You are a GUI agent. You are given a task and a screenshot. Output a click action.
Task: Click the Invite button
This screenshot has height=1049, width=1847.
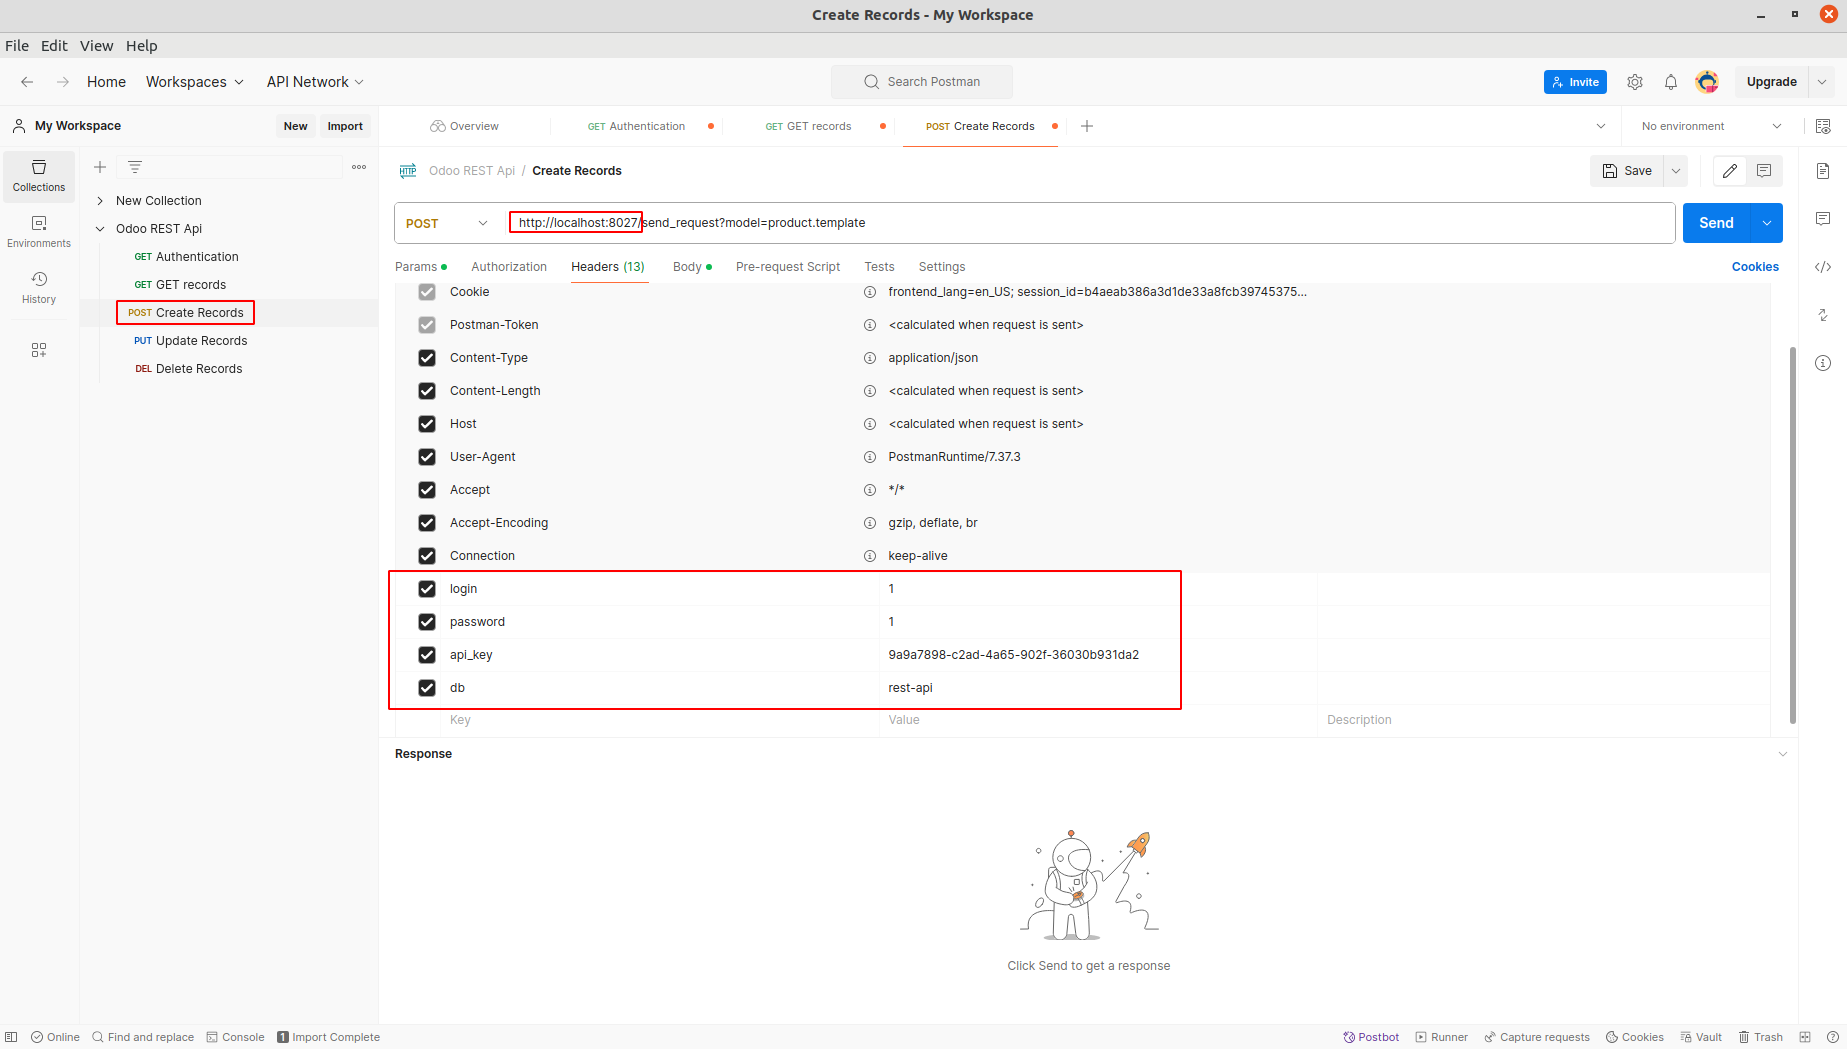(x=1575, y=82)
